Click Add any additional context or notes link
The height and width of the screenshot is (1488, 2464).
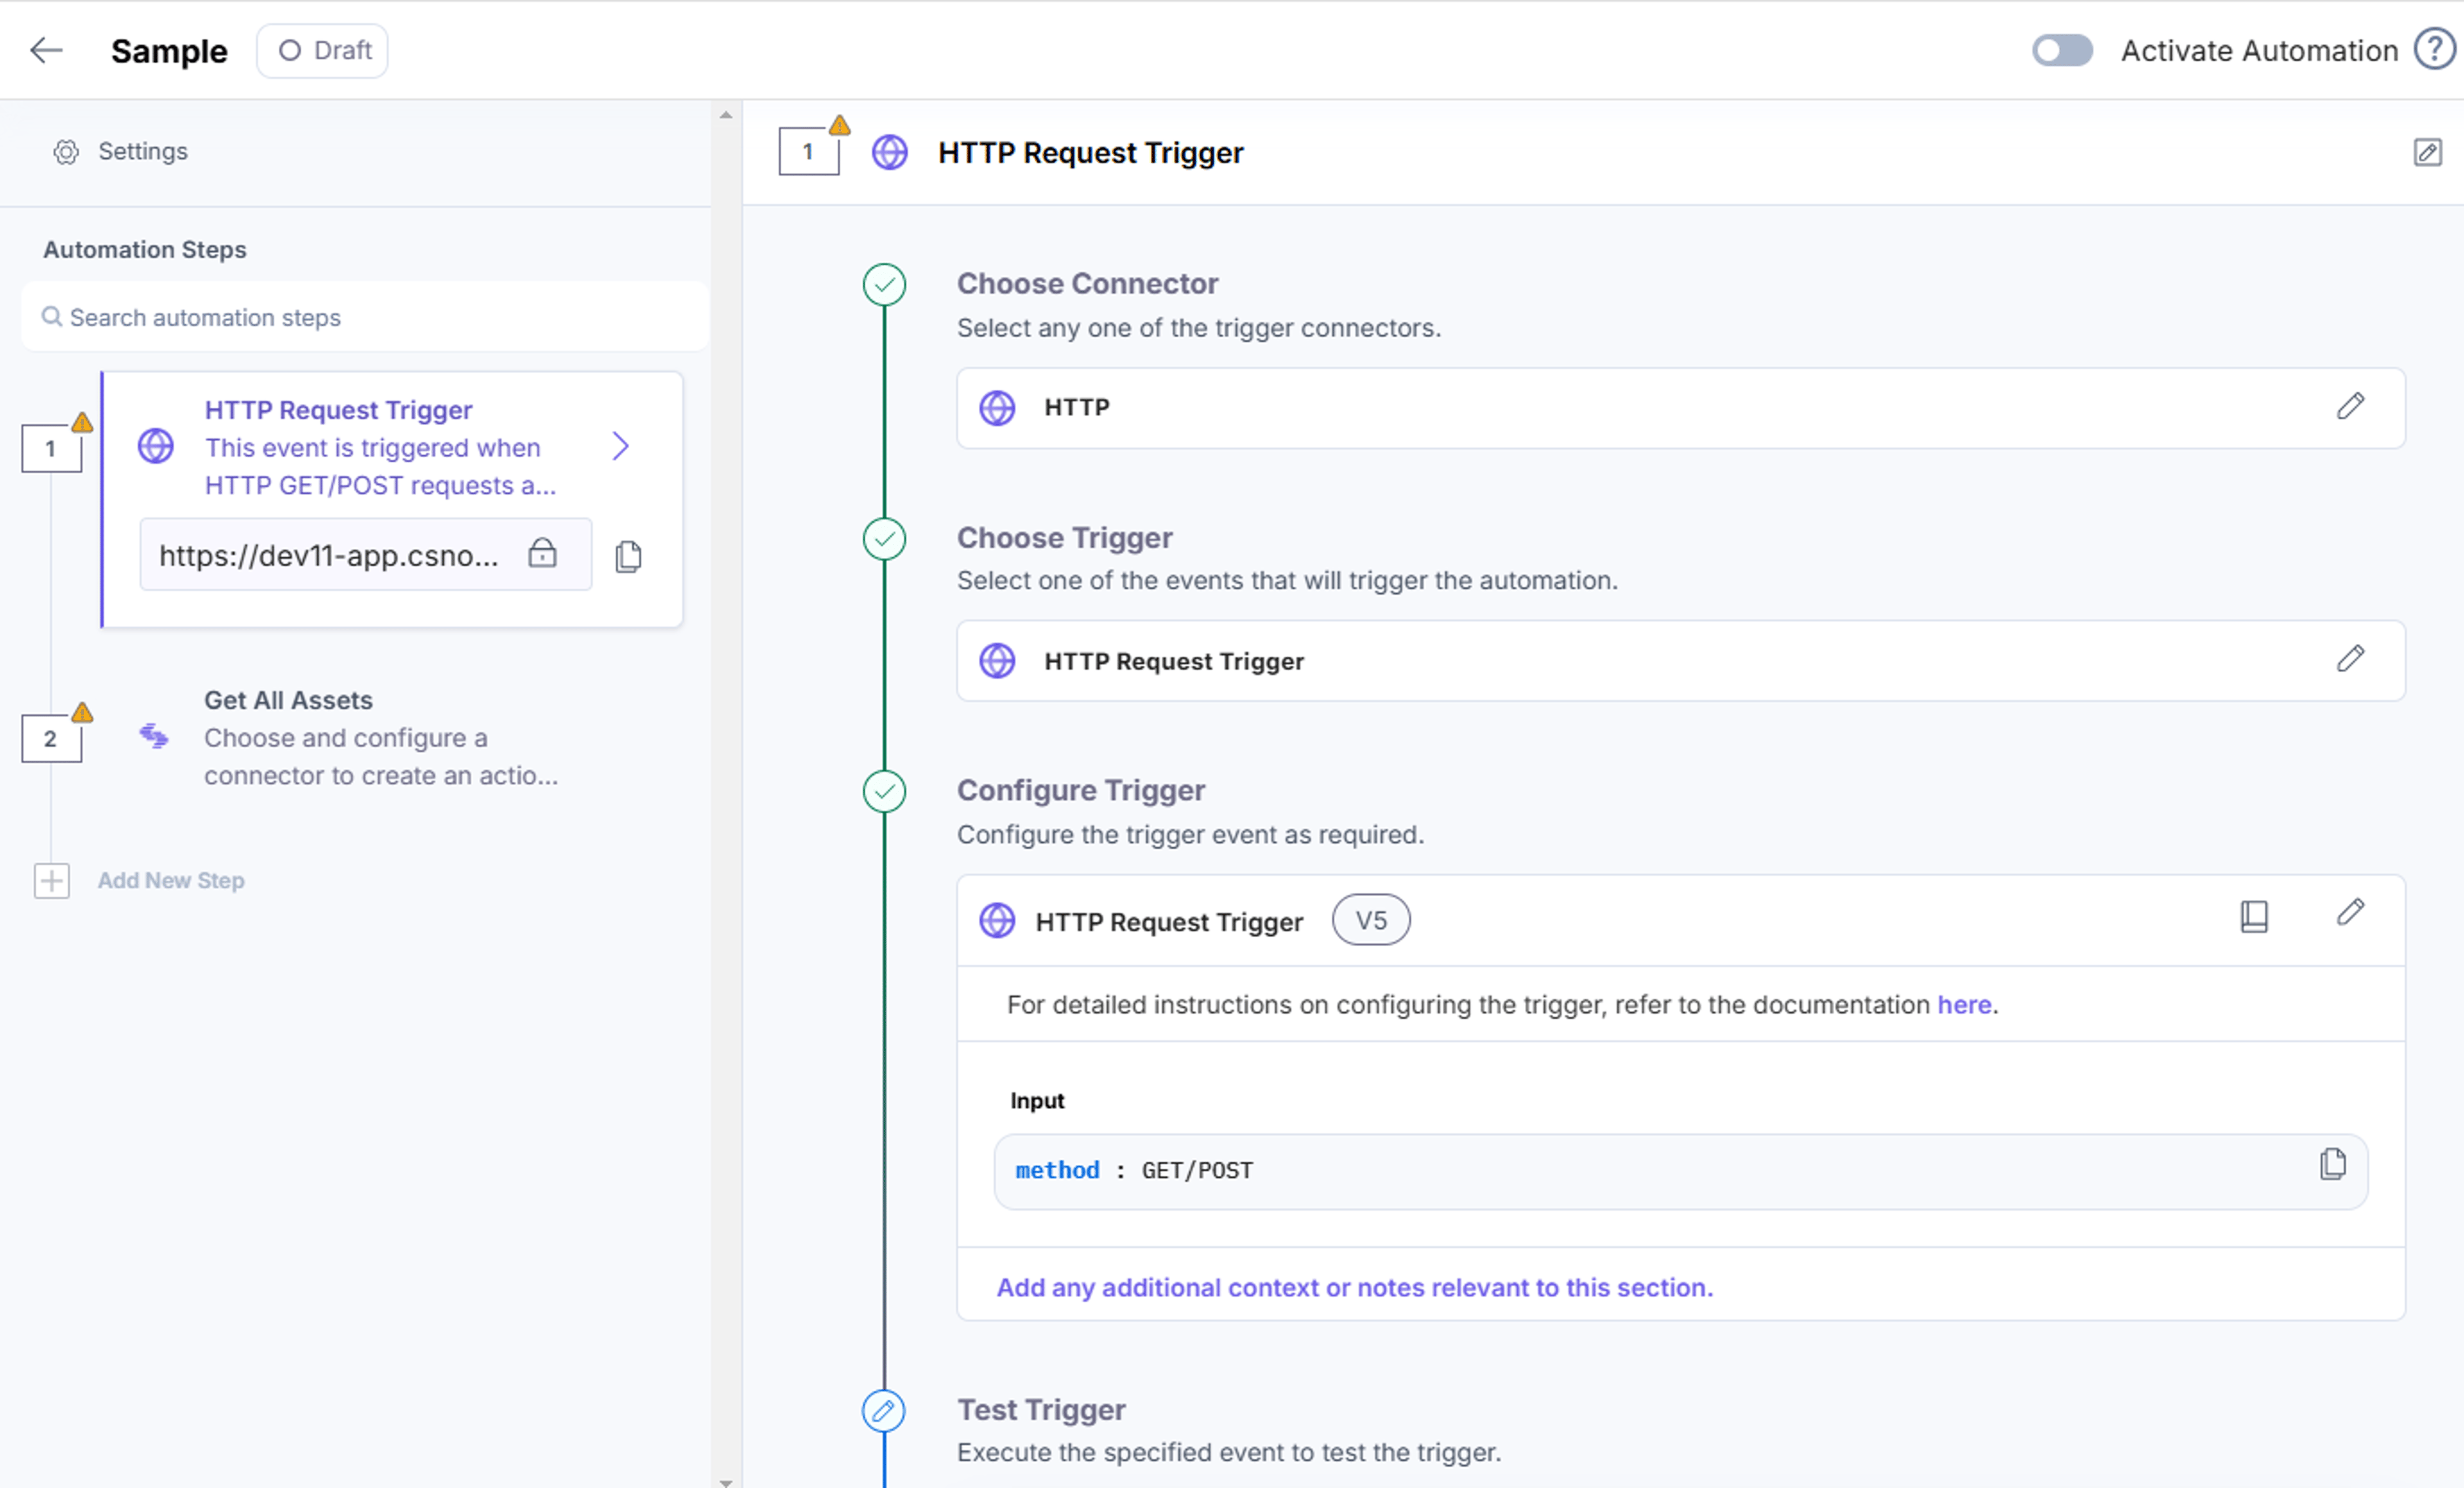1354,1287
